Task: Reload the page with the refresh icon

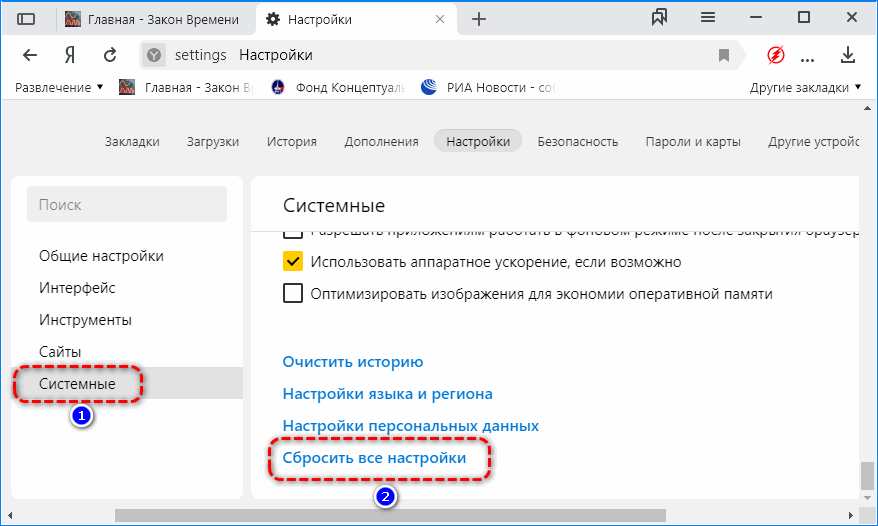Action: [110, 55]
